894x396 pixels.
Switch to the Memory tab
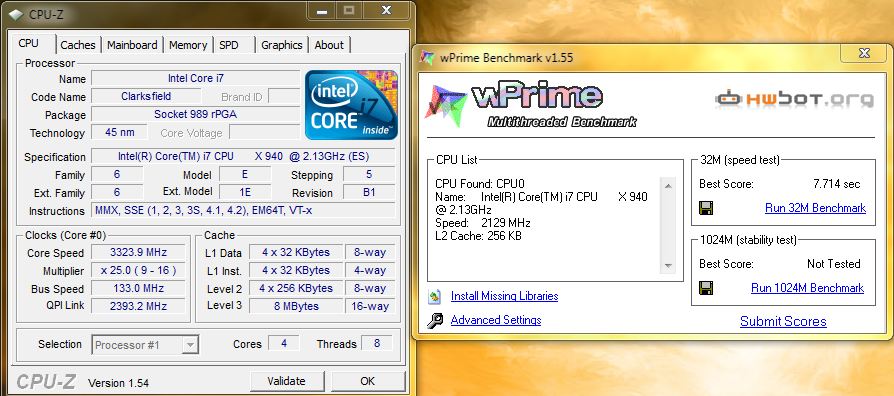(188, 45)
